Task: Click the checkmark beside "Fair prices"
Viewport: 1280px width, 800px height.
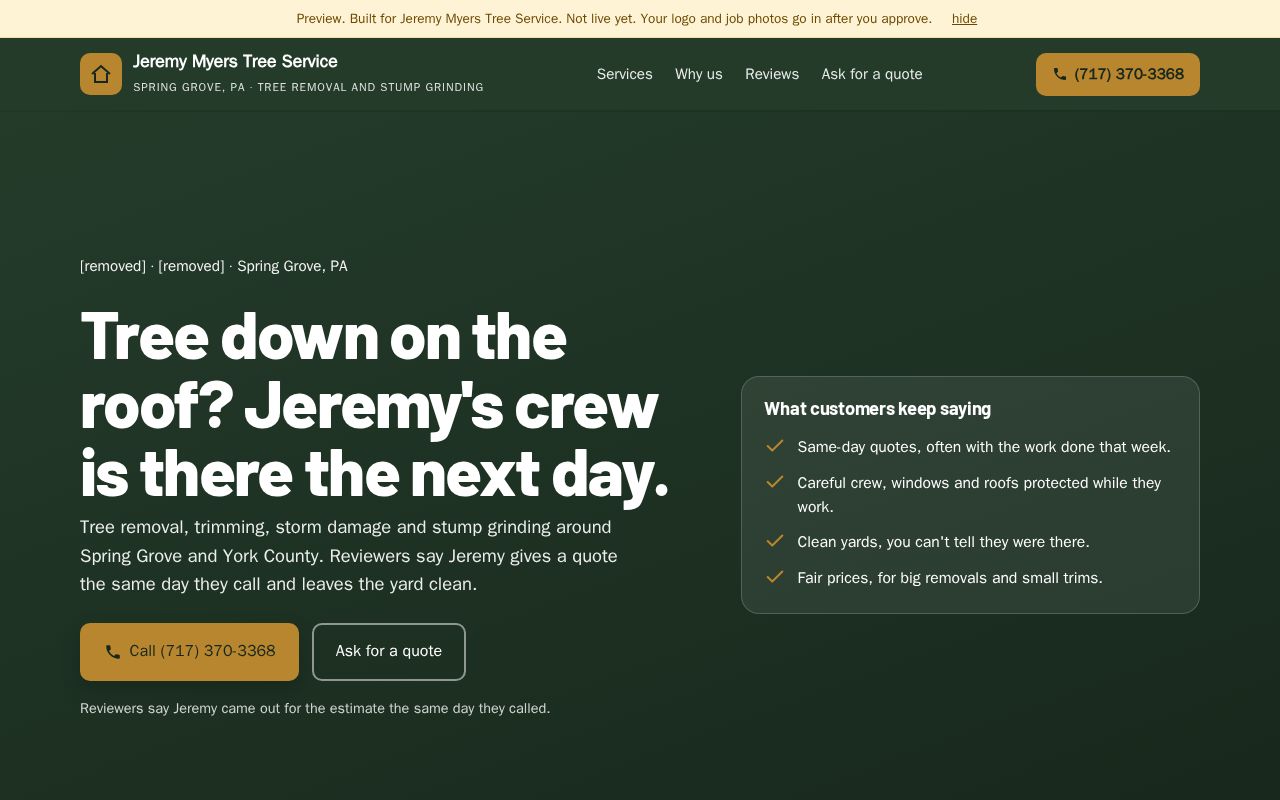Action: coord(774,577)
